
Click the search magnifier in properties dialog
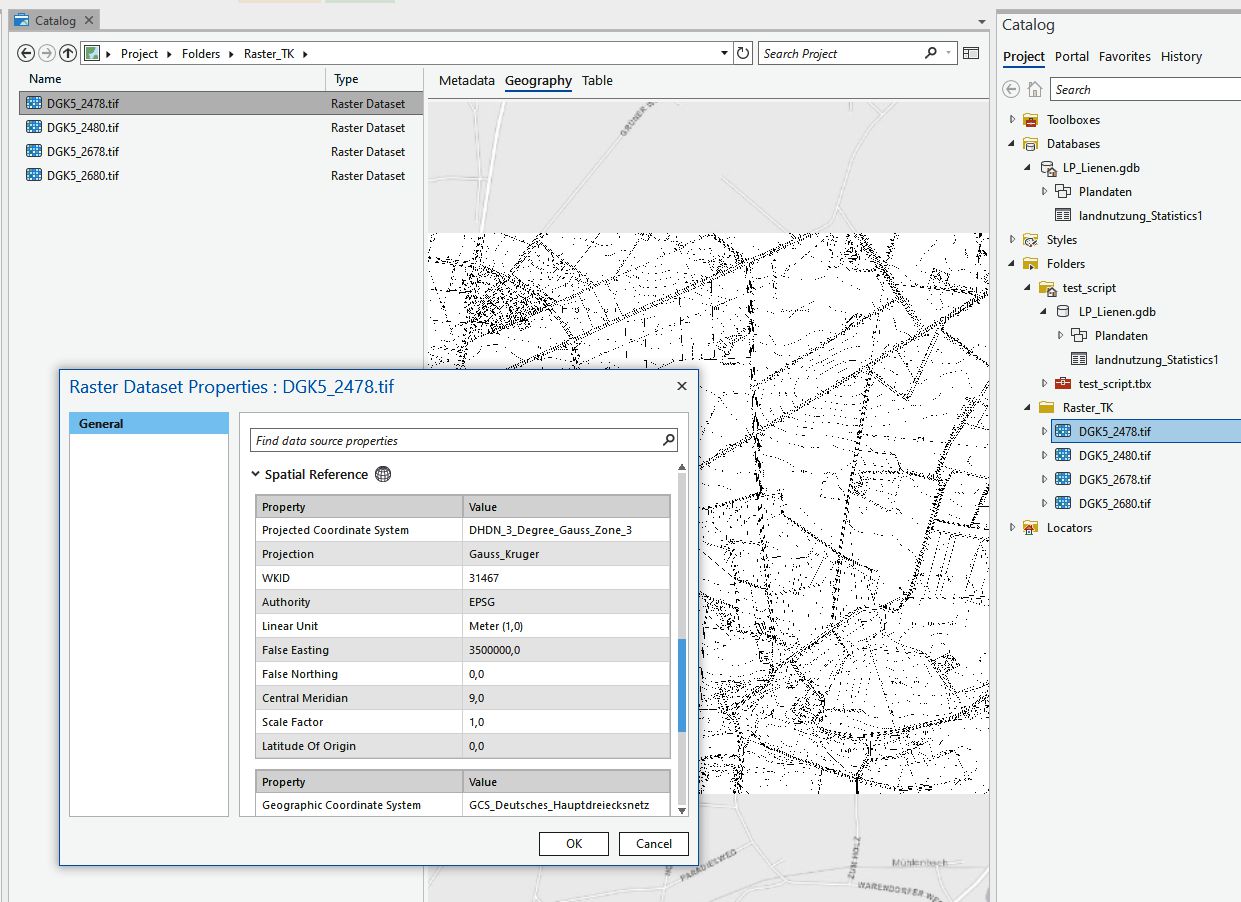pyautogui.click(x=669, y=440)
